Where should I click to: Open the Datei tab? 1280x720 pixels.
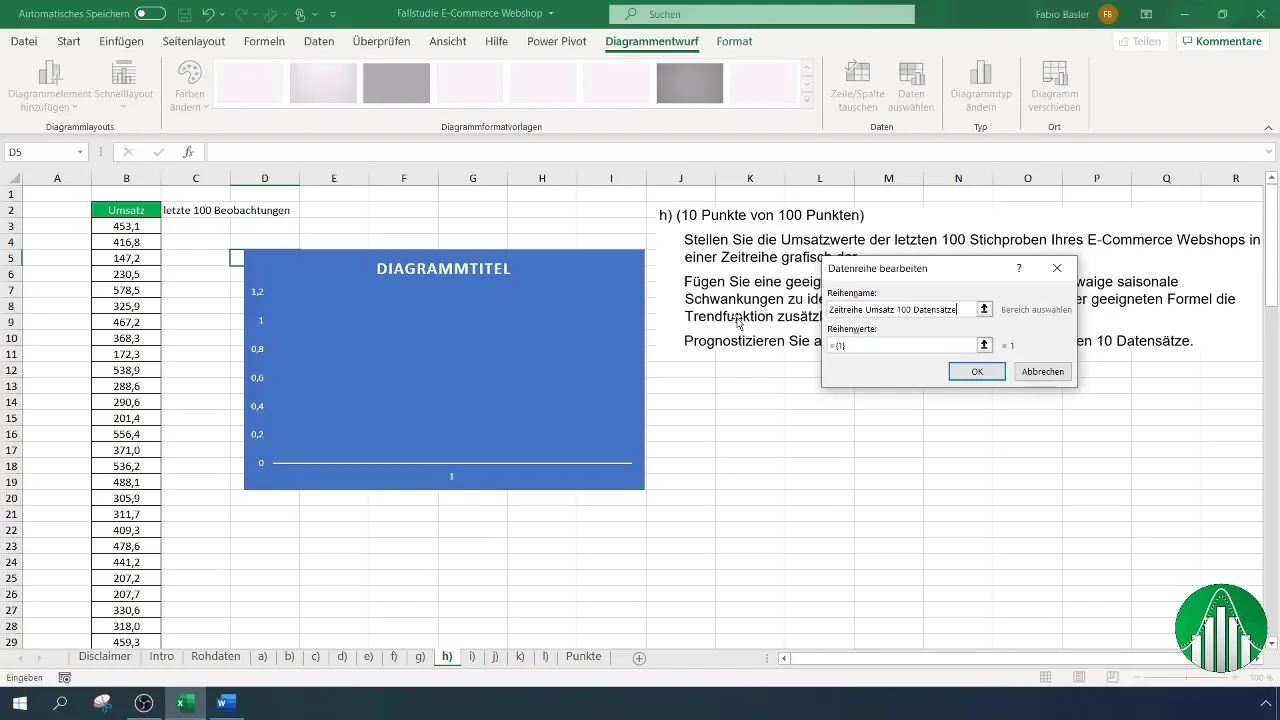[x=24, y=41]
